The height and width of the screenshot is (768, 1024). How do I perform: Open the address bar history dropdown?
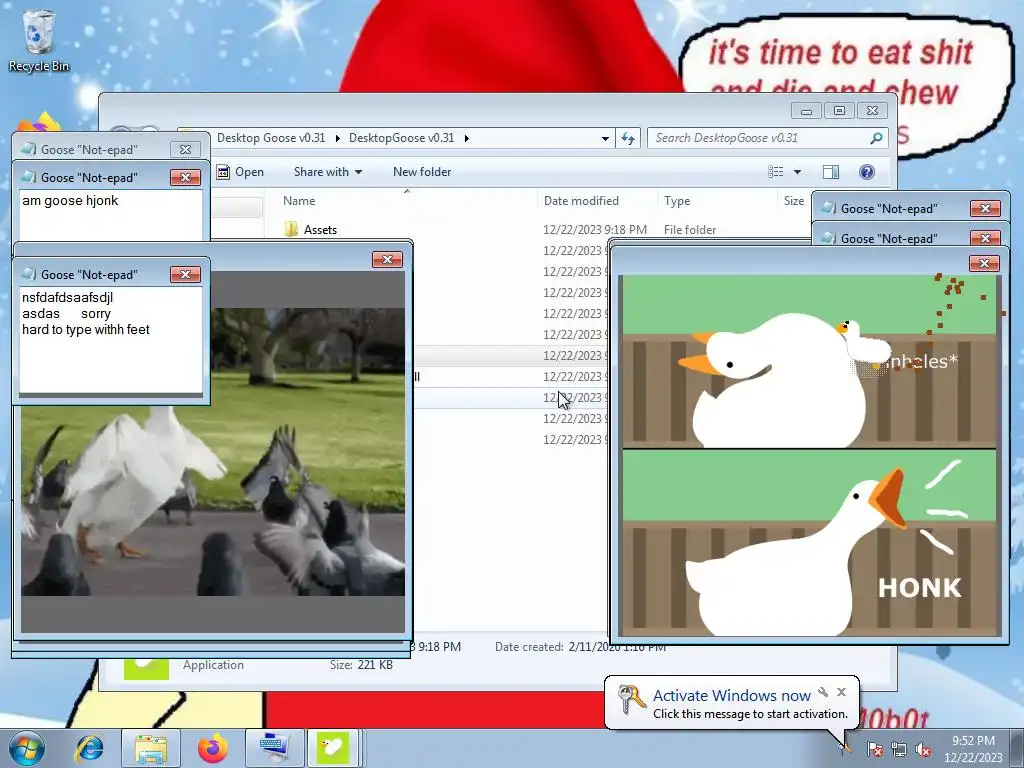pos(605,138)
